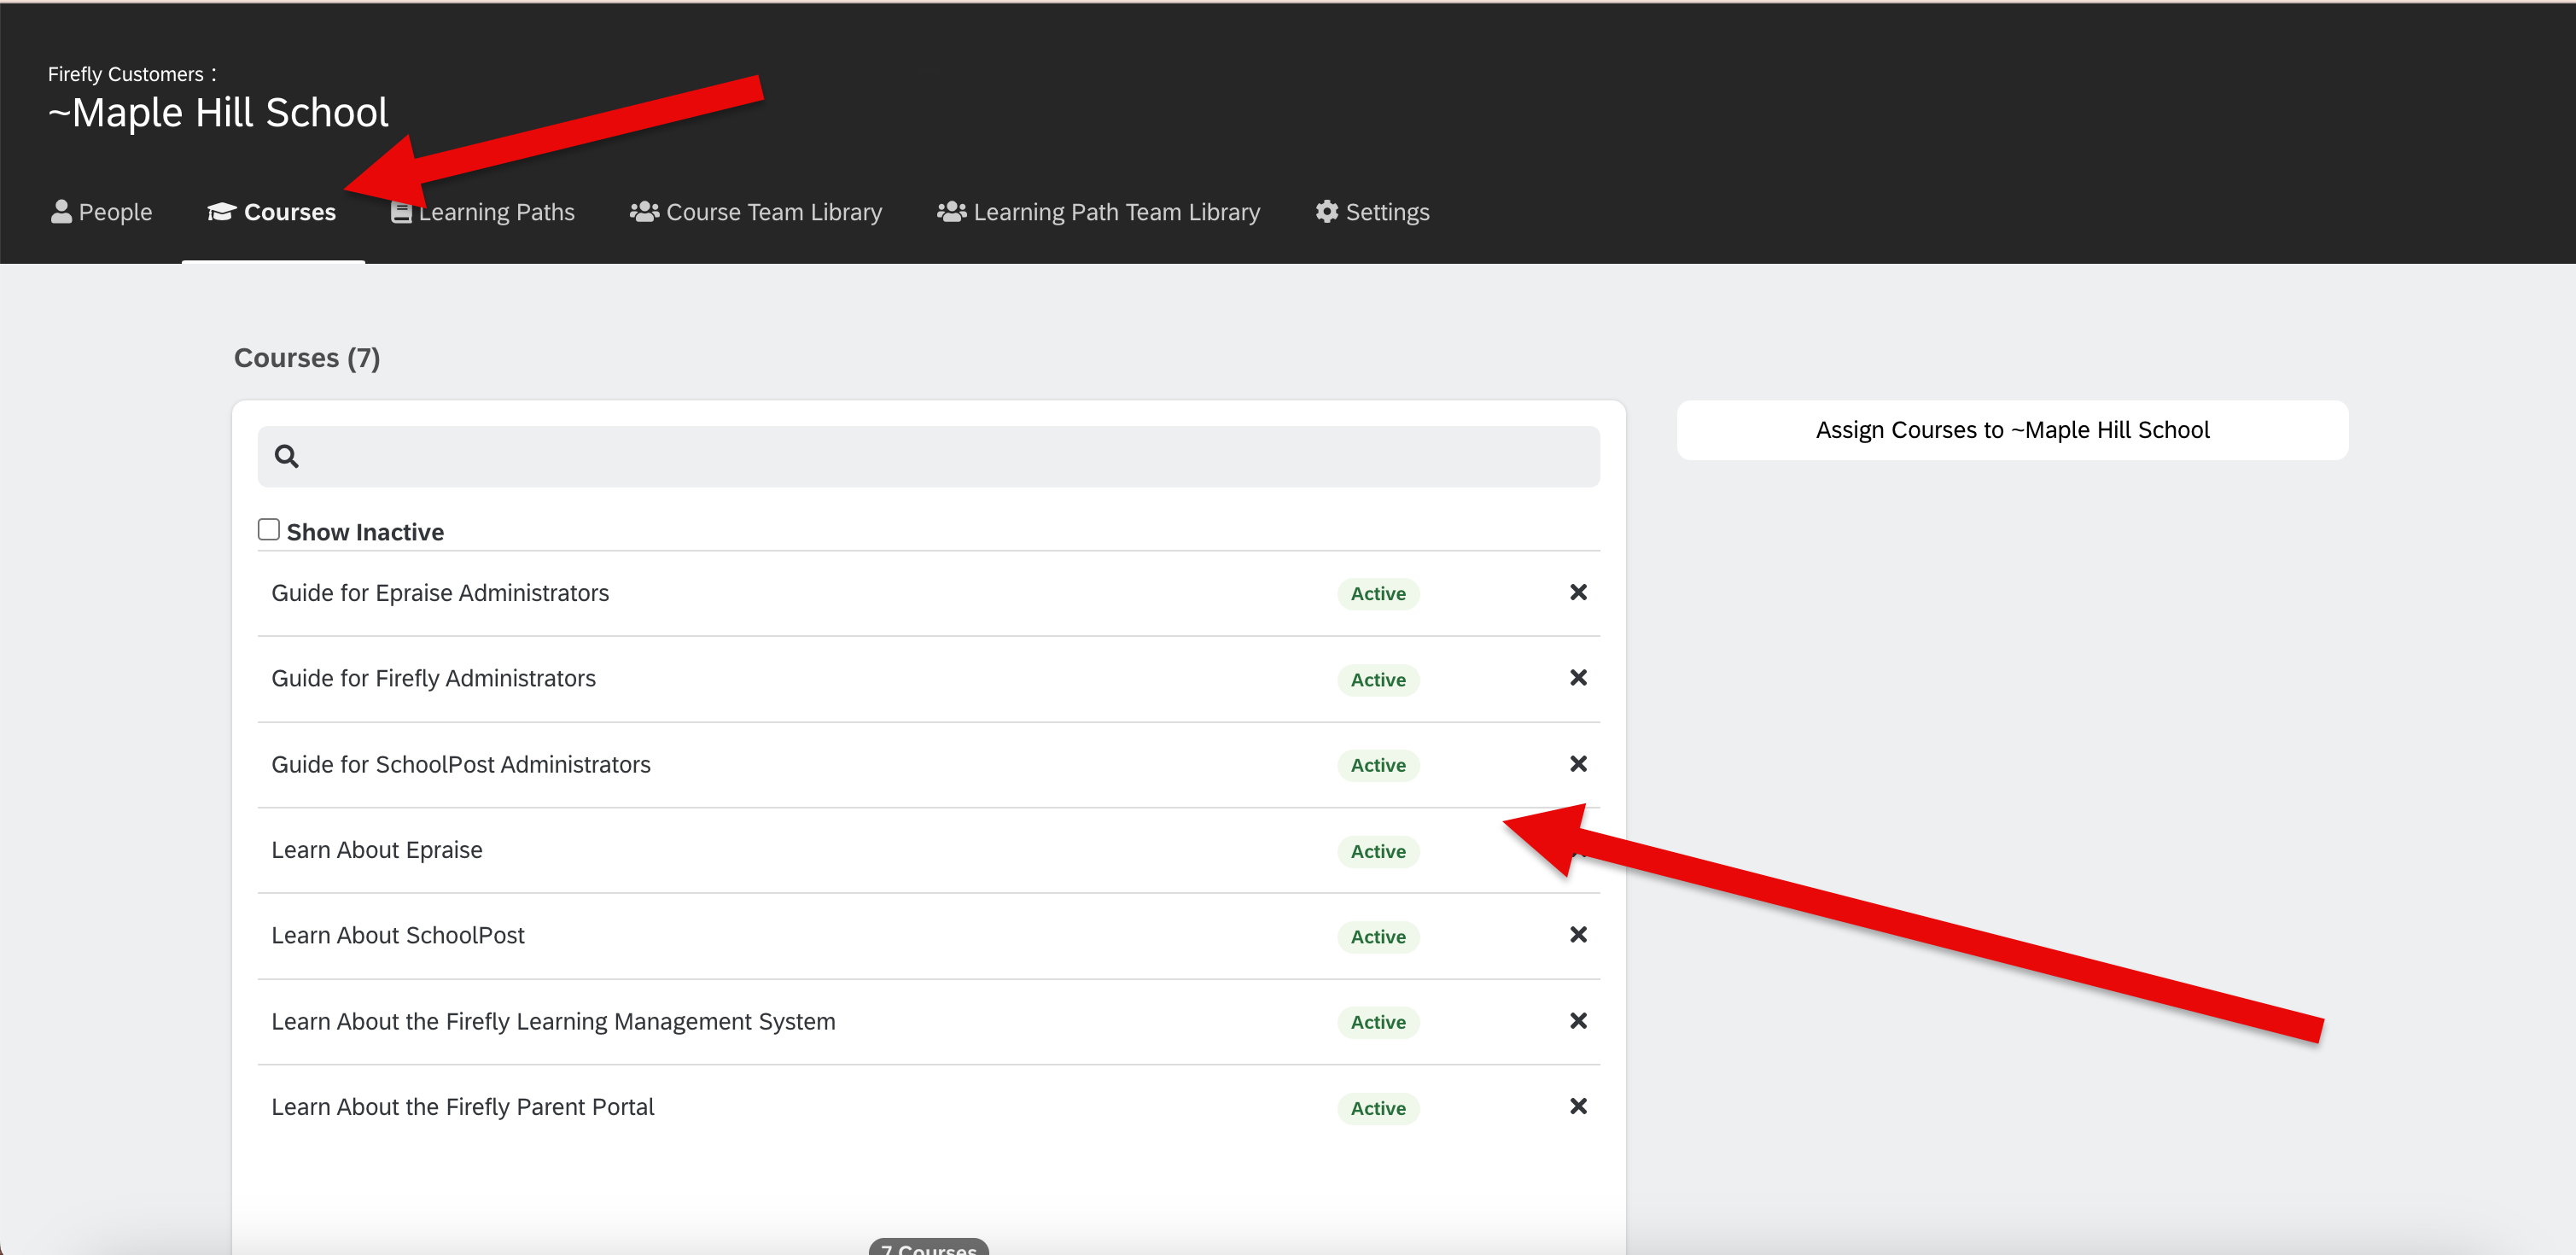Toggle the Show Inactive checkbox
The height and width of the screenshot is (1255, 2576).
pos(268,529)
